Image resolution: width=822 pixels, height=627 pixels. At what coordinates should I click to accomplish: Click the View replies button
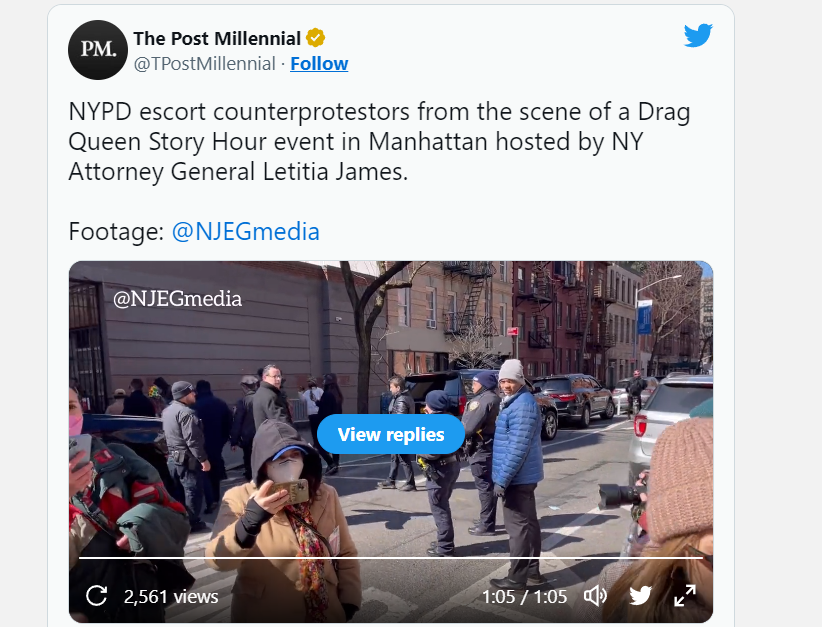(391, 434)
